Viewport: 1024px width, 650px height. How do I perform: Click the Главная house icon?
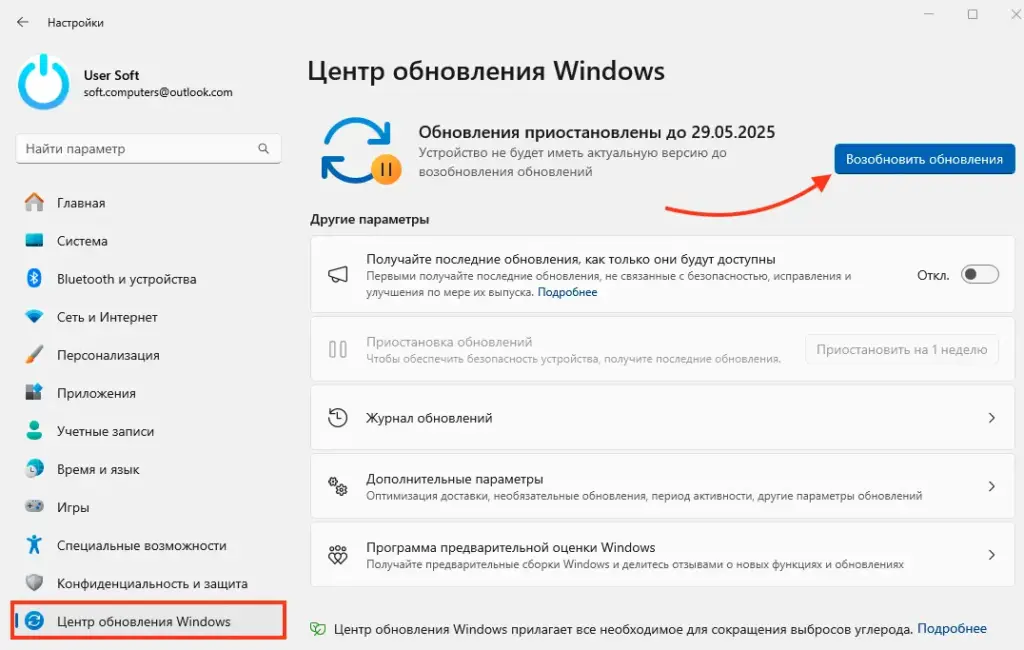click(x=34, y=203)
